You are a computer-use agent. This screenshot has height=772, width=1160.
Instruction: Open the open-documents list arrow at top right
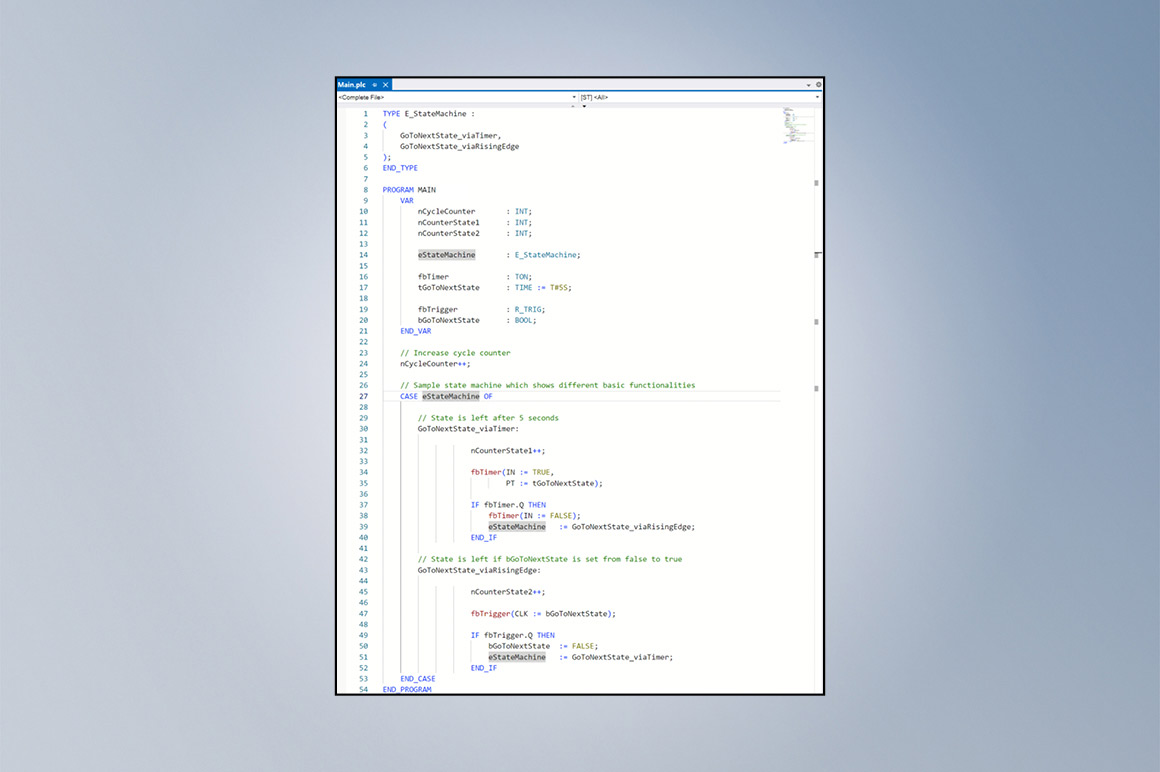809,85
